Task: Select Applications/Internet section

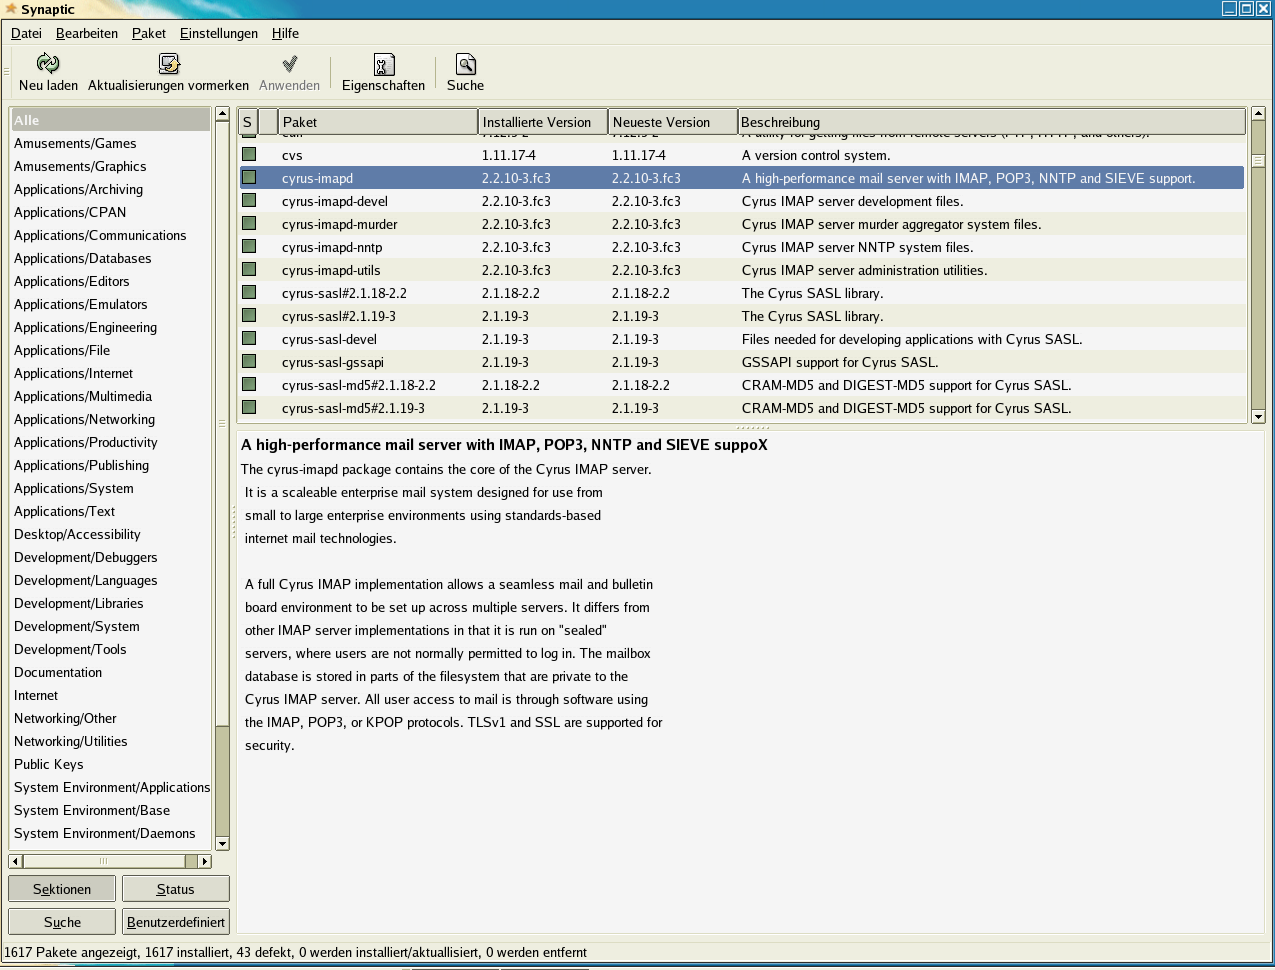Action: click(111, 373)
